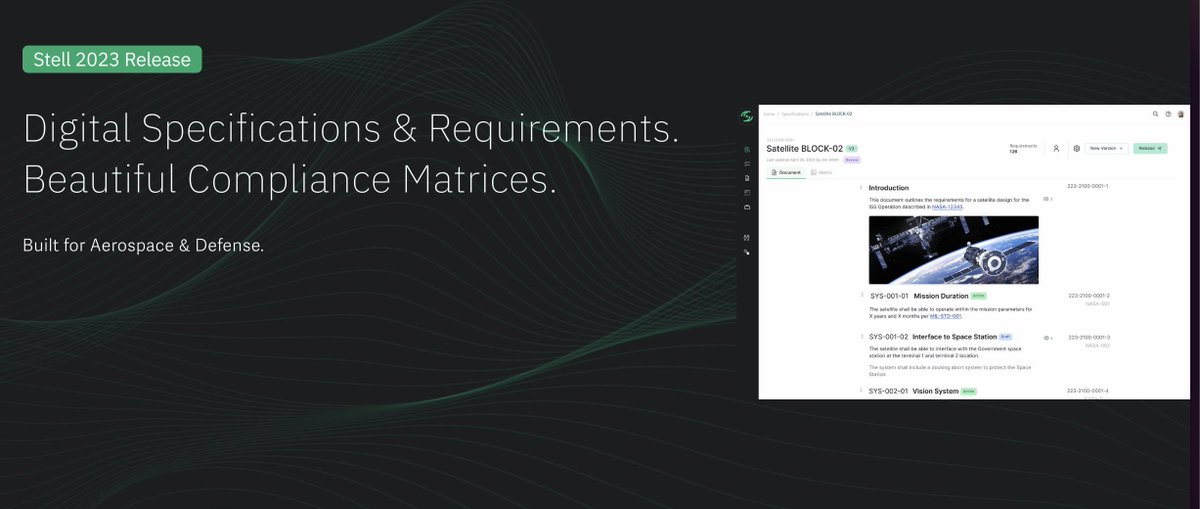This screenshot has width=1200, height=509.
Task: Go to Specifications in the breadcrumb
Action: (794, 114)
